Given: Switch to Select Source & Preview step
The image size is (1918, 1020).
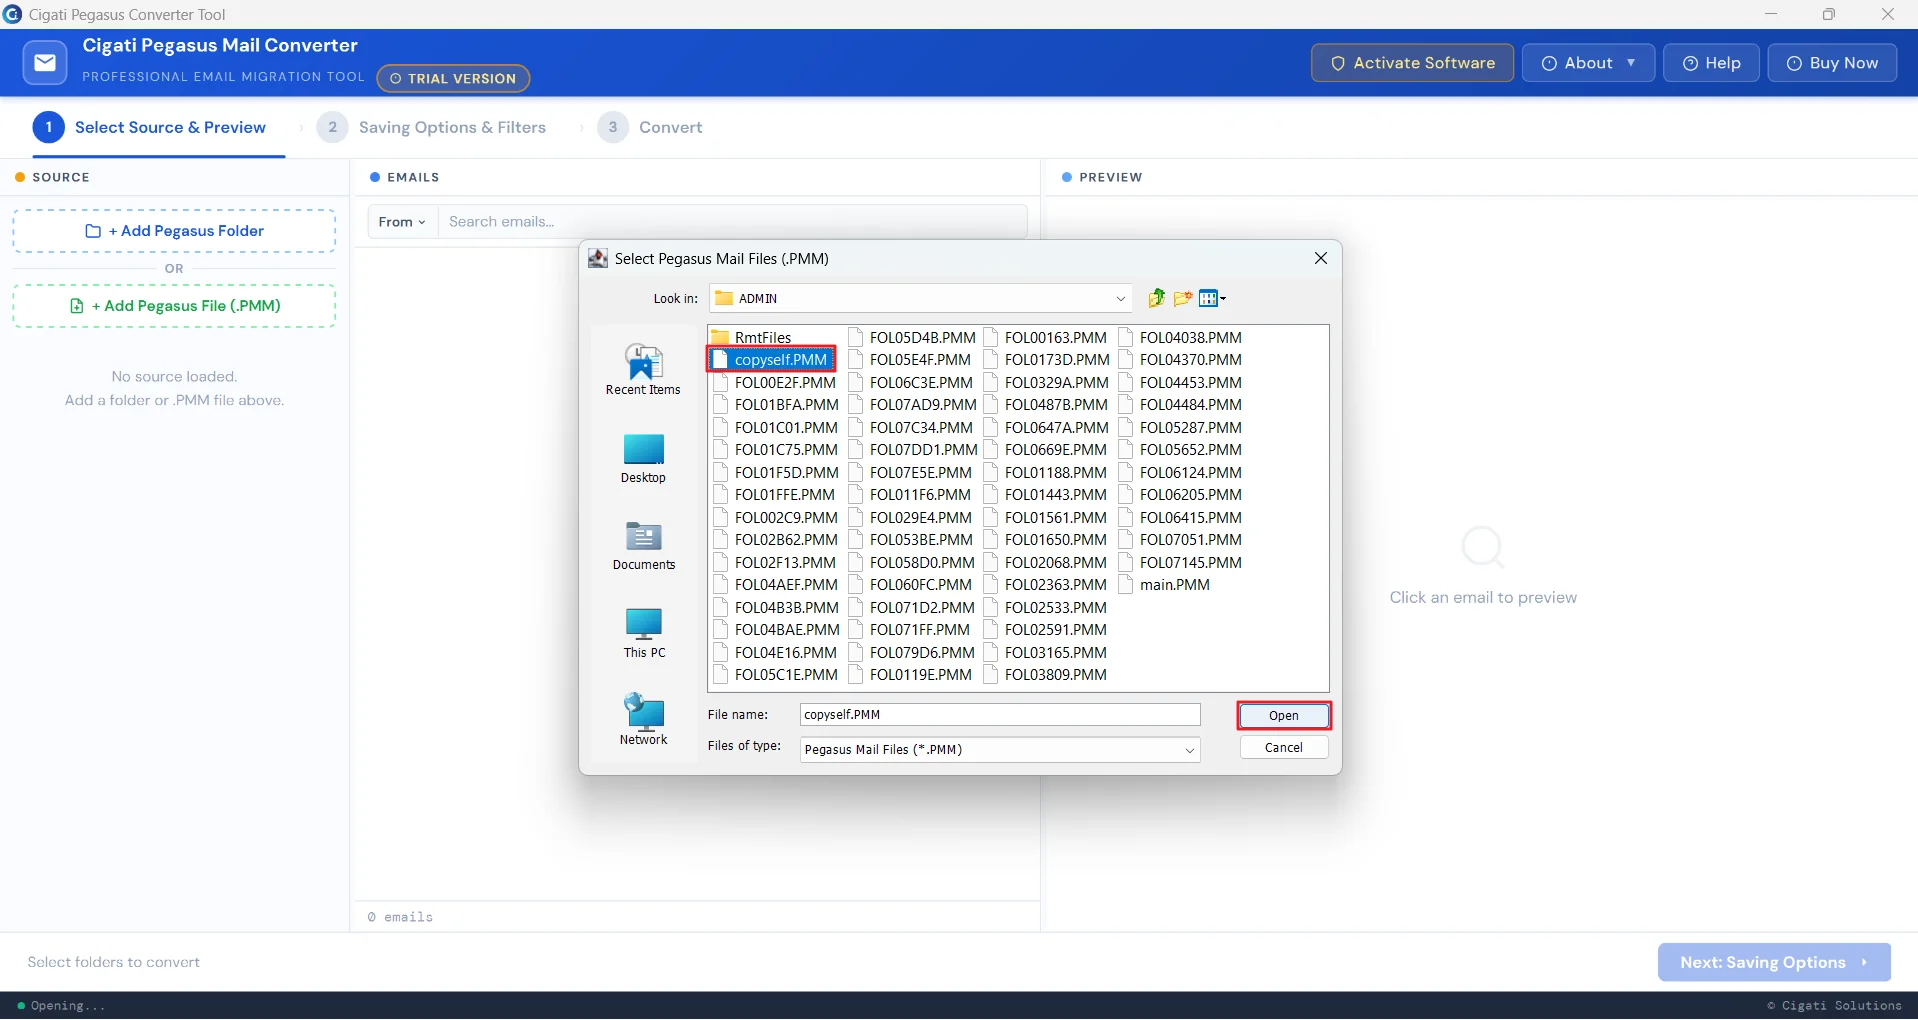Looking at the screenshot, I should point(150,128).
